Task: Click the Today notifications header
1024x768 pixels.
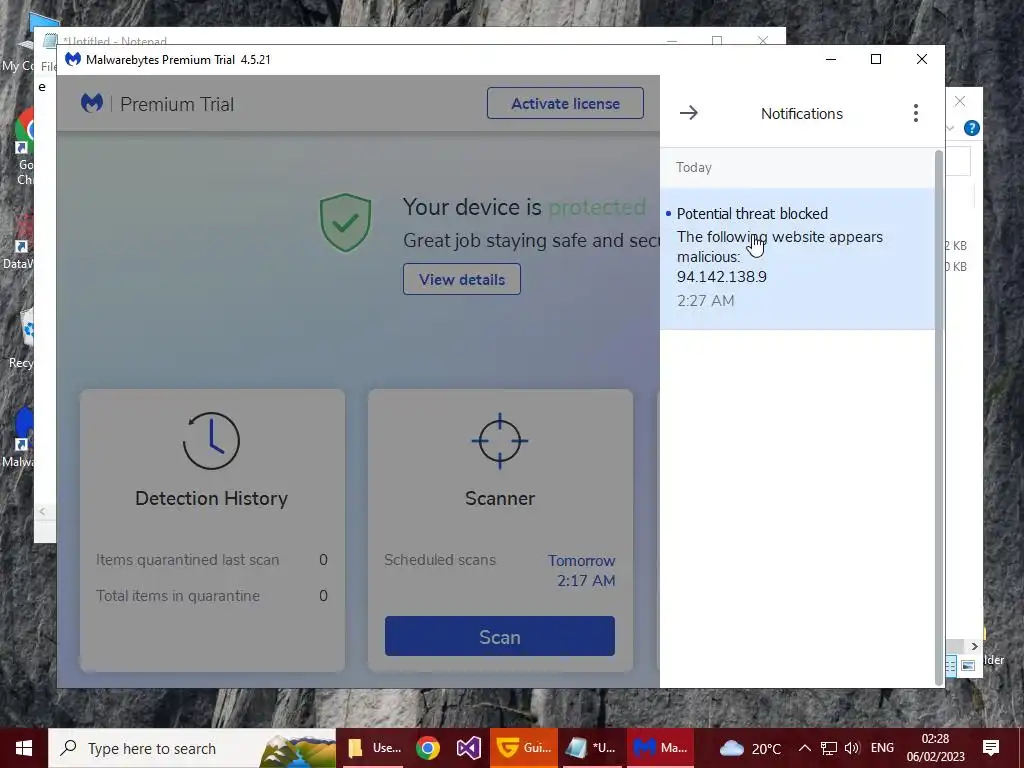Action: (694, 167)
